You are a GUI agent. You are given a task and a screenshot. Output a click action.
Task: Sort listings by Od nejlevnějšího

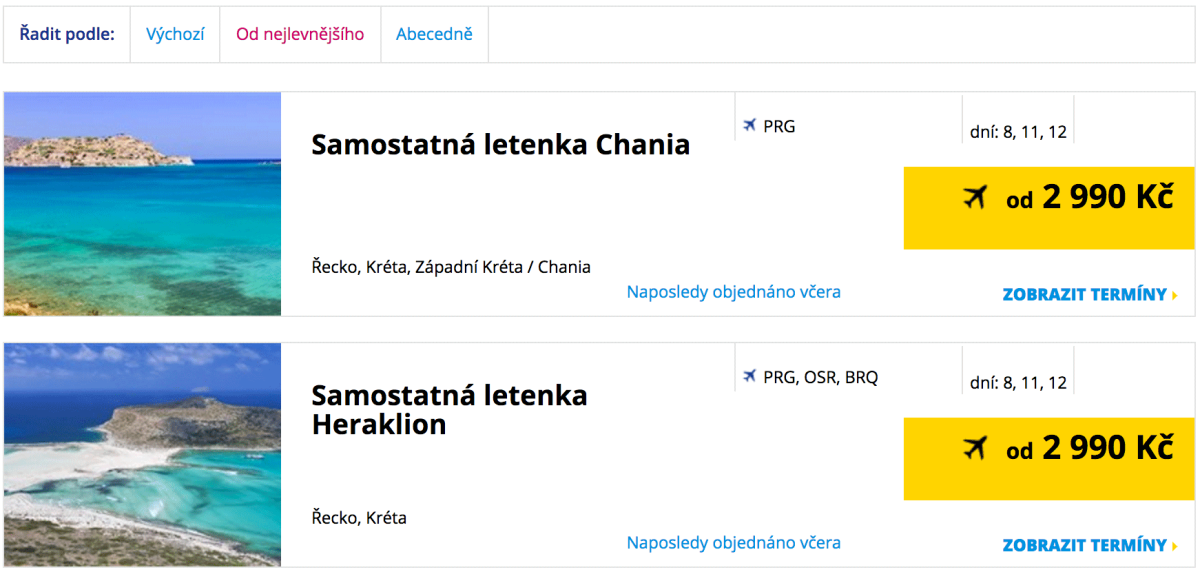300,34
